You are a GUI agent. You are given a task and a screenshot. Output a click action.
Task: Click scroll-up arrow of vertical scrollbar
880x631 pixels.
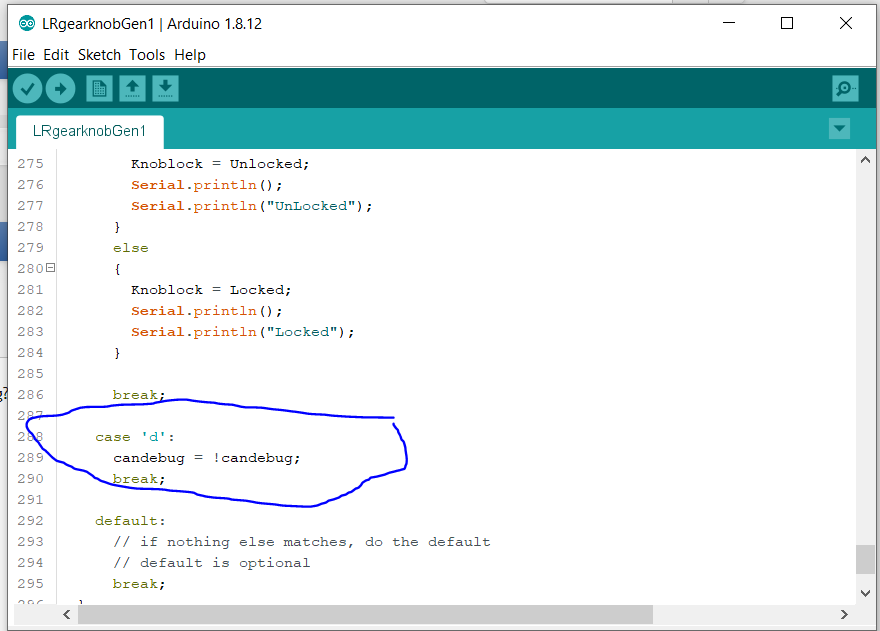[865, 160]
